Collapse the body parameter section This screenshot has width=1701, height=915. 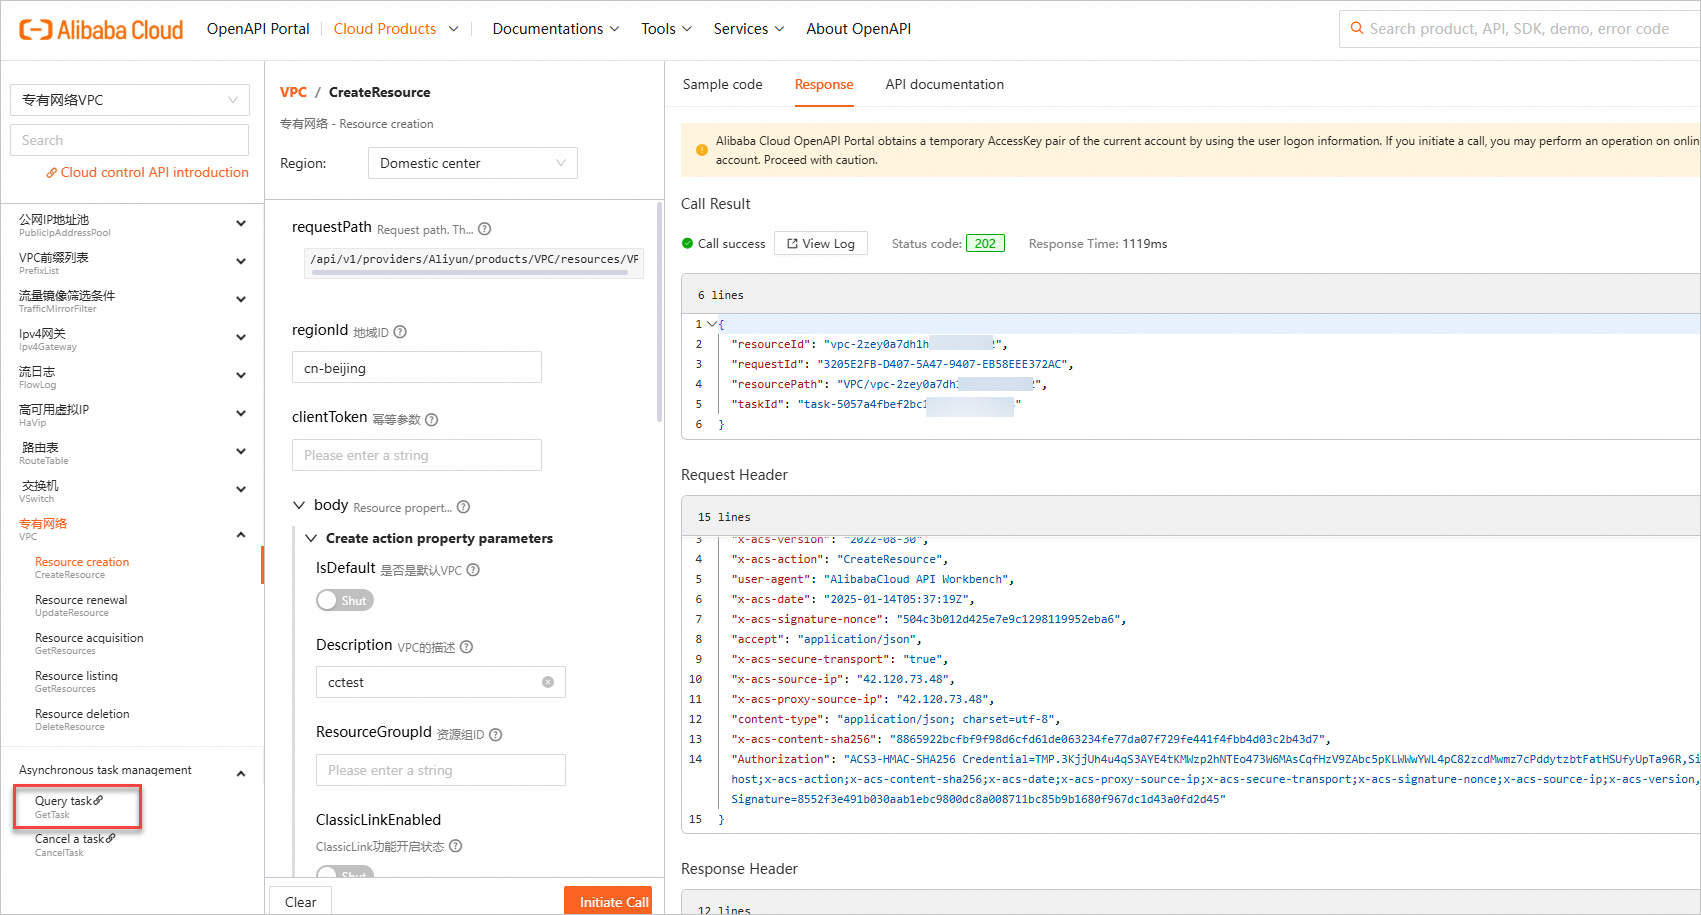click(x=299, y=506)
